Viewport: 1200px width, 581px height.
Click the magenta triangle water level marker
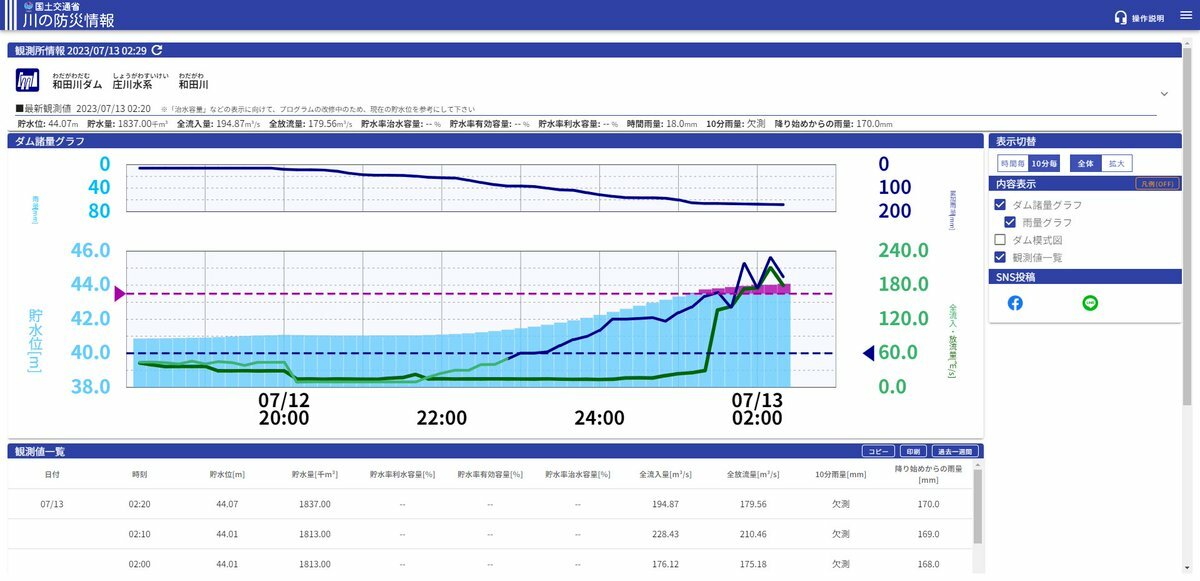[x=120, y=293]
